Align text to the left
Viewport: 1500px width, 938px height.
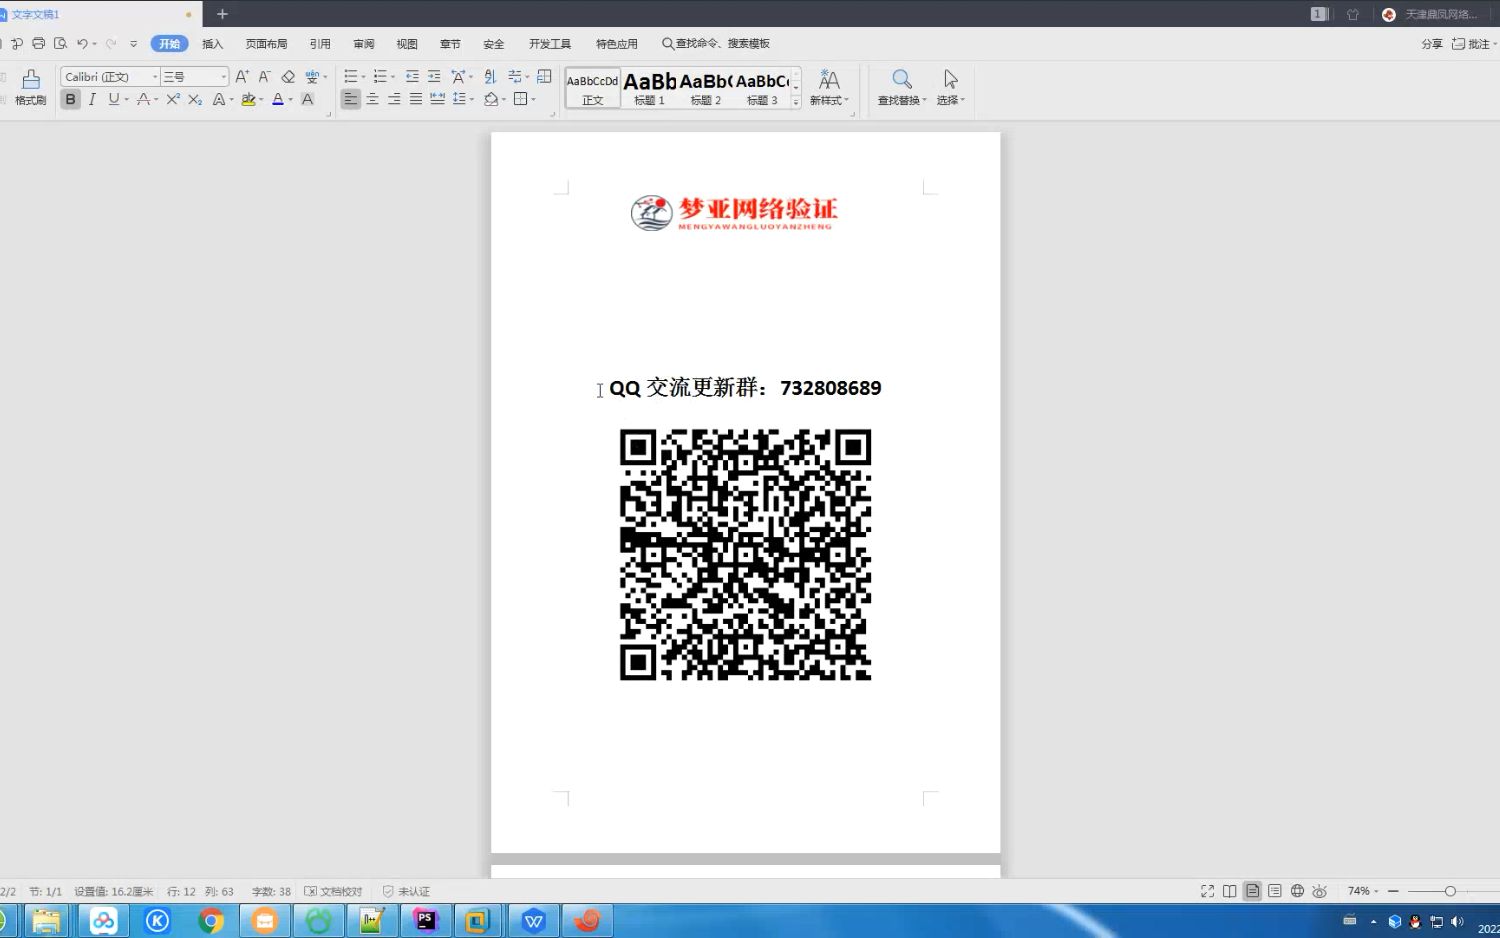pyautogui.click(x=350, y=99)
